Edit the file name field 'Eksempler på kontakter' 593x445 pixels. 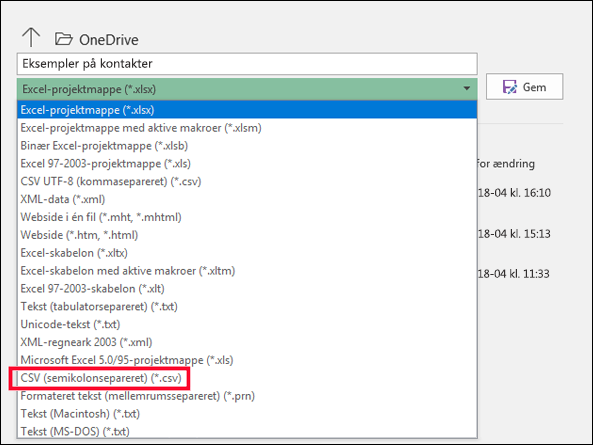pos(247,64)
